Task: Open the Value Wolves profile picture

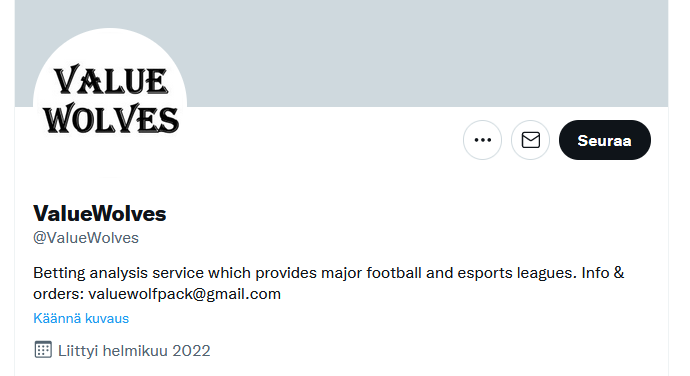Action: [110, 104]
